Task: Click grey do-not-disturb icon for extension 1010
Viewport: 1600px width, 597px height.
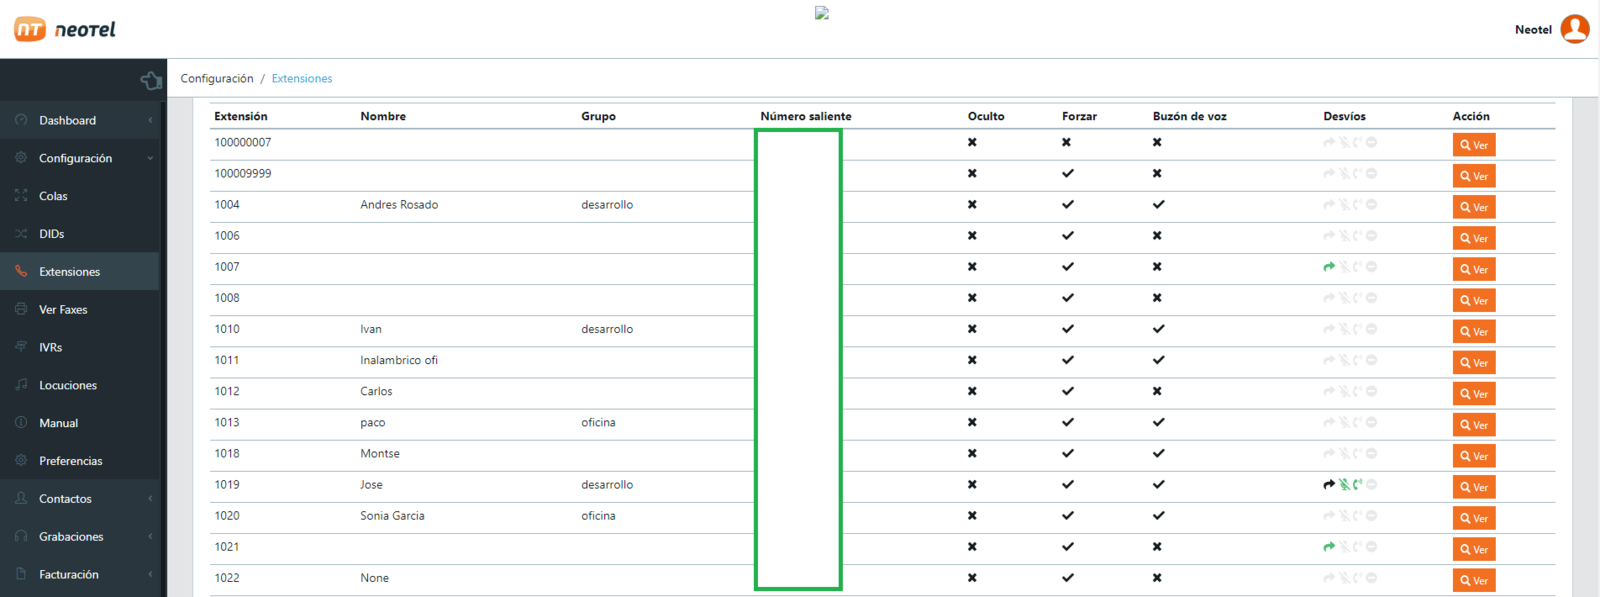Action: (1372, 329)
